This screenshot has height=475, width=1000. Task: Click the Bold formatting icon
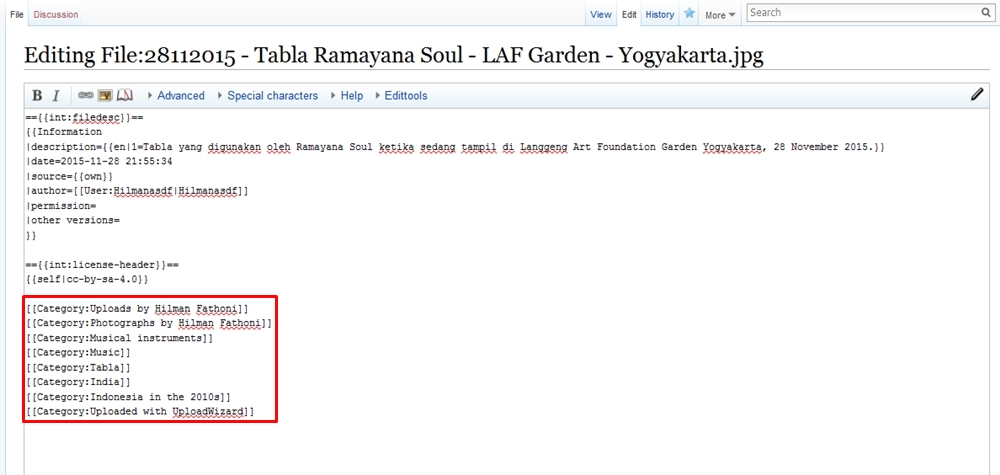click(x=37, y=96)
